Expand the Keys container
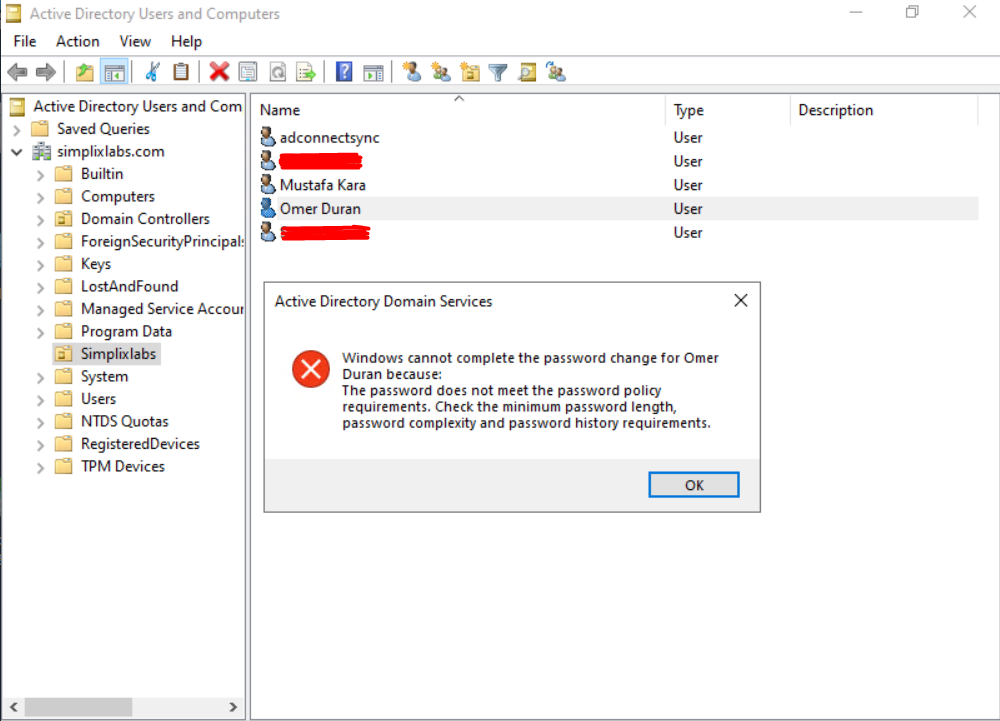Screen dimensions: 1000x721 pyautogui.click(x=41, y=265)
